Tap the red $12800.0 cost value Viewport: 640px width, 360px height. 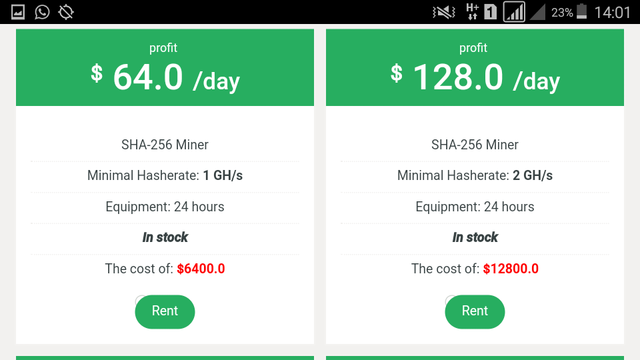[511, 269]
